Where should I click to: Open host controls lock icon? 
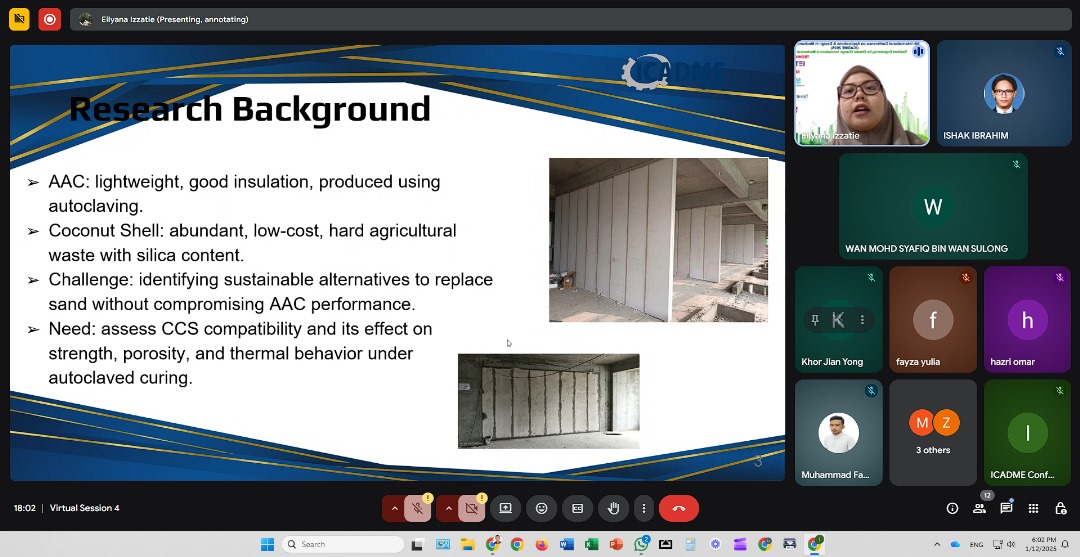(x=1060, y=508)
